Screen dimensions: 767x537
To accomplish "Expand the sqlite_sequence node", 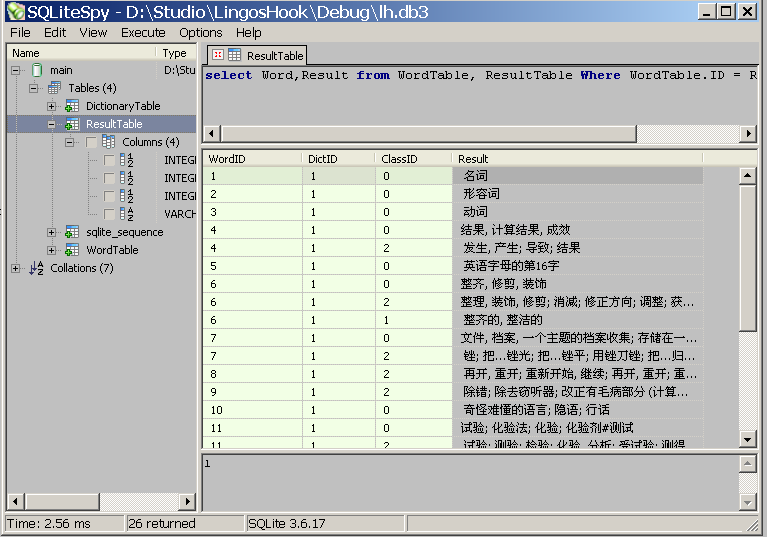I will [x=51, y=232].
